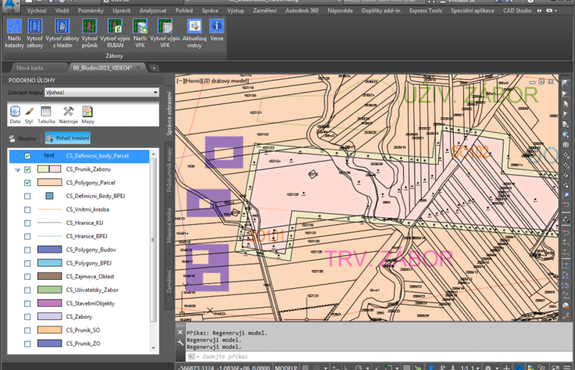Image resolution: width=575 pixels, height=370 pixels.
Task: Click CS_StavebniObjekty magenta swatch
Action: [50, 303]
